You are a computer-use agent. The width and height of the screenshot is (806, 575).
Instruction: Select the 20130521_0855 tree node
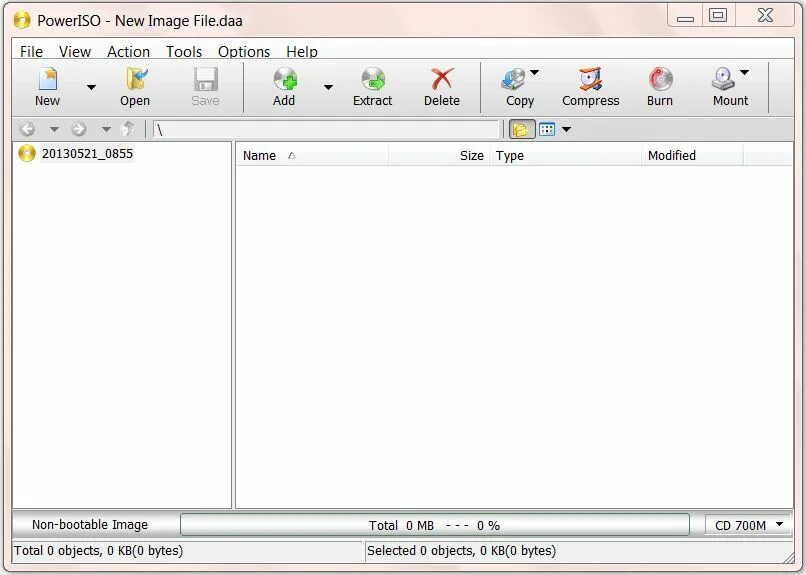[87, 154]
